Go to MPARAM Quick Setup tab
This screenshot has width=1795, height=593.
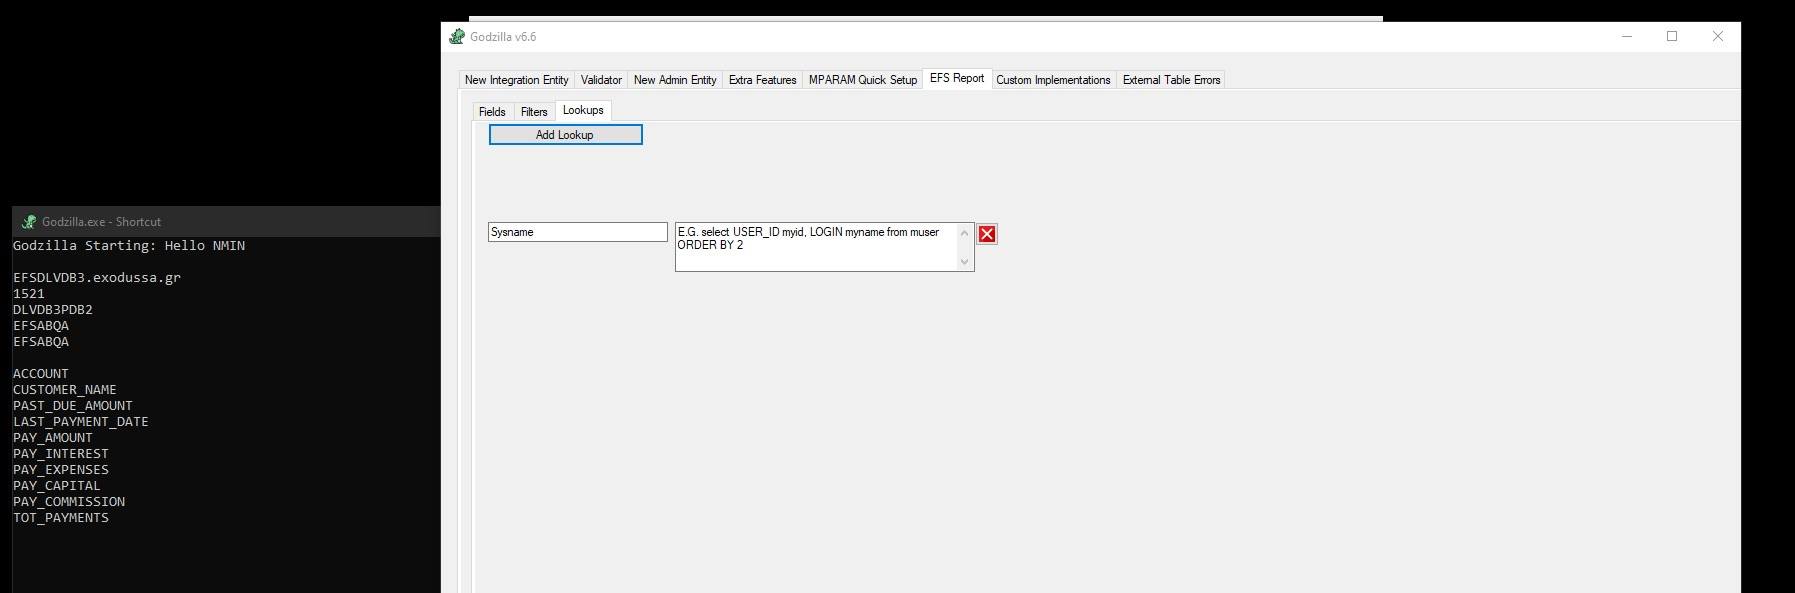pos(862,80)
